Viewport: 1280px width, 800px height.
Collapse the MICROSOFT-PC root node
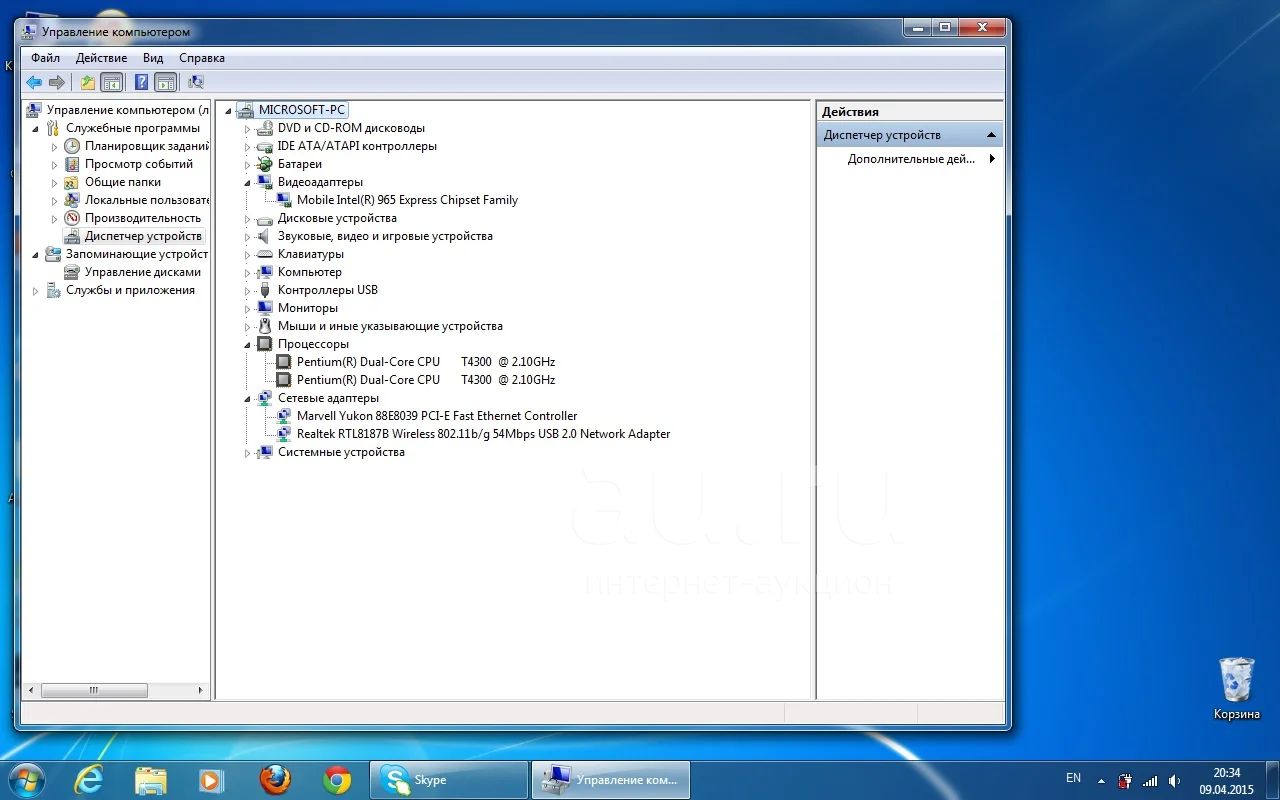229,111
